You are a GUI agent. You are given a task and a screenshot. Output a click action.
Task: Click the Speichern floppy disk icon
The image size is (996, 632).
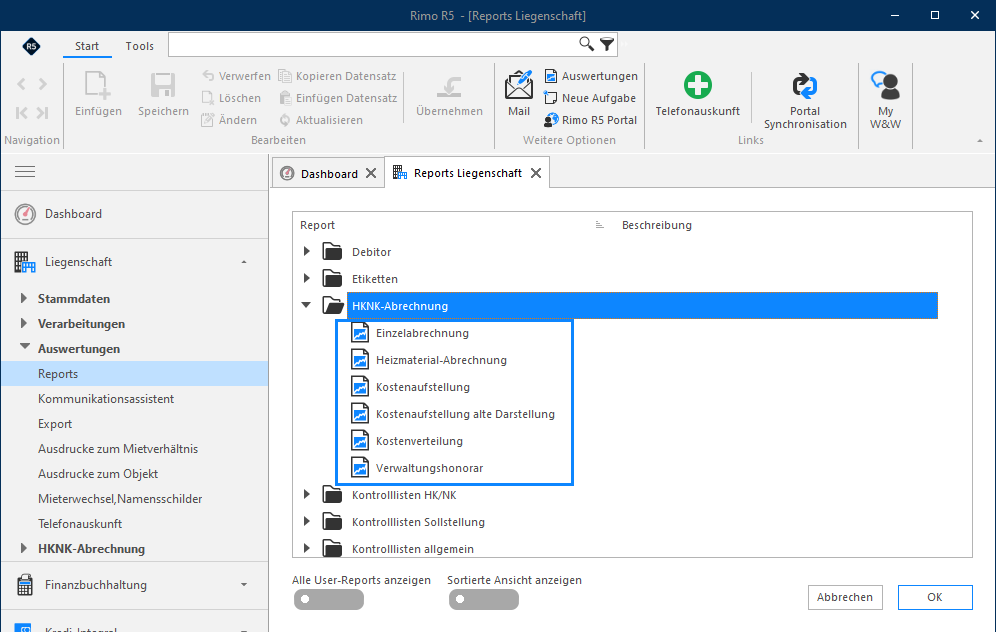click(x=163, y=86)
